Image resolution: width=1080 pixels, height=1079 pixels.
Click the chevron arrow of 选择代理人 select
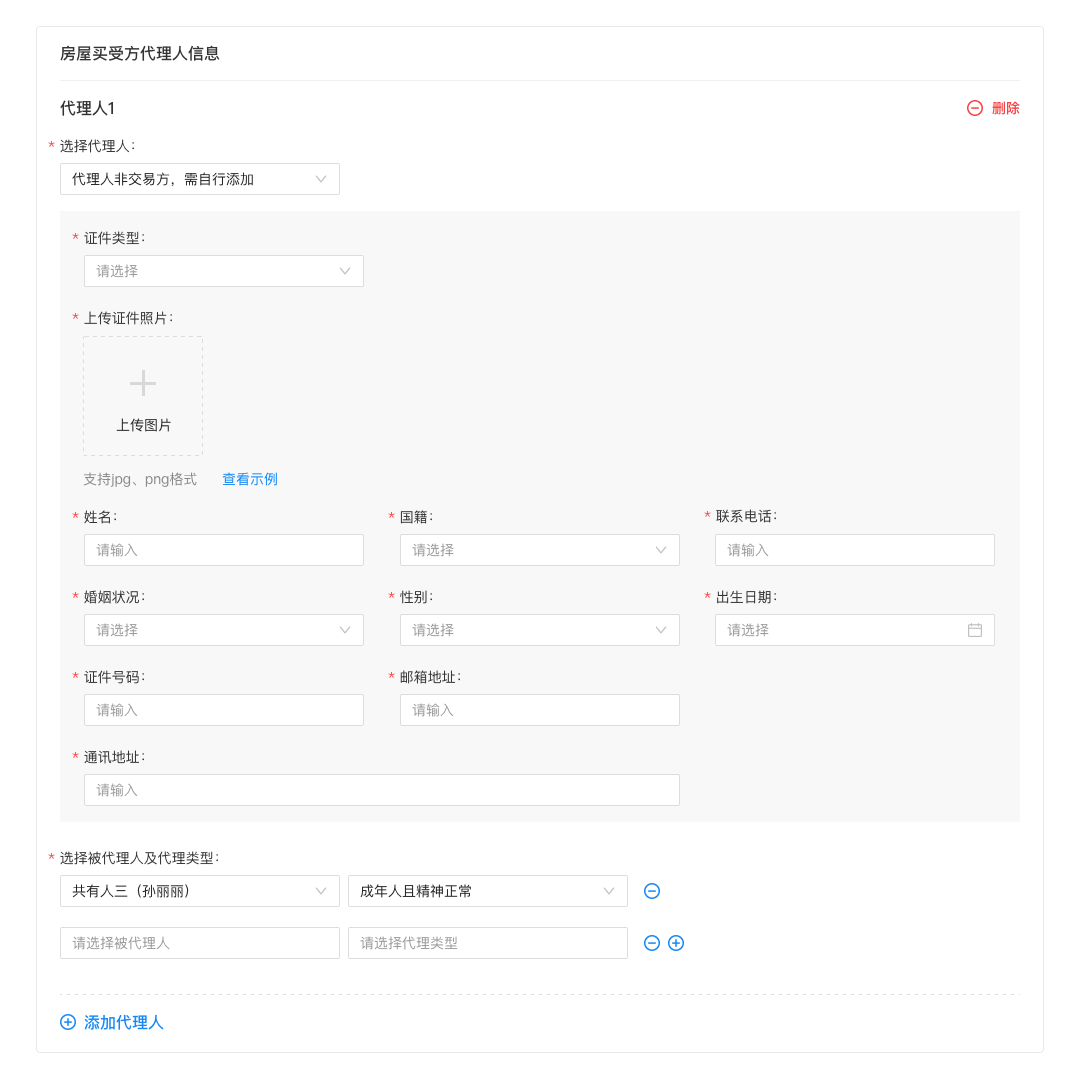(x=320, y=179)
